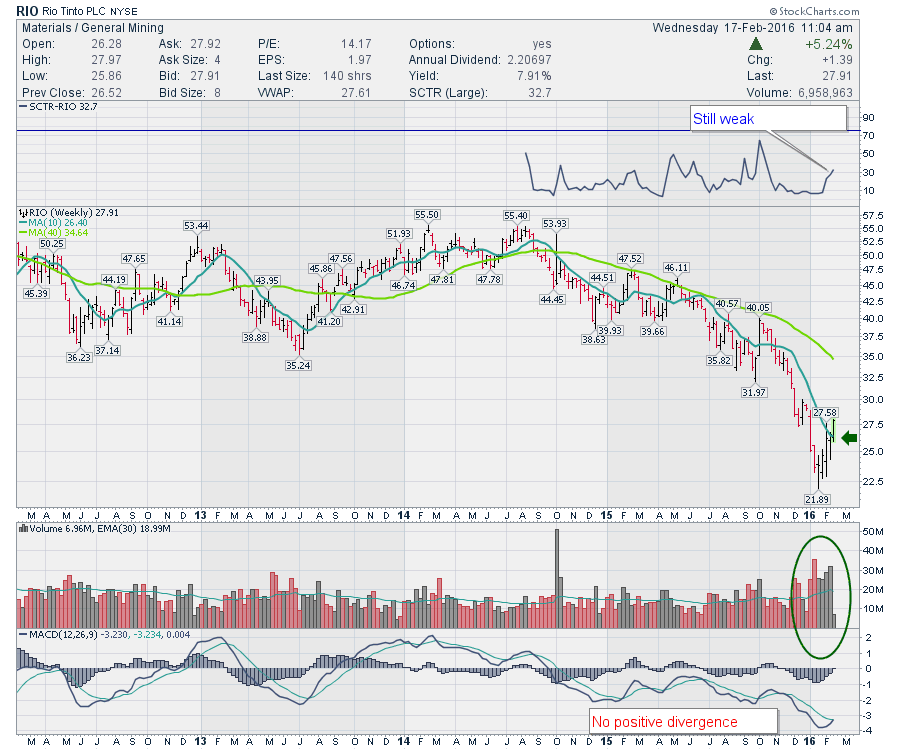Select the Low value 25.86
The height and width of the screenshot is (750, 900).
pos(106,76)
